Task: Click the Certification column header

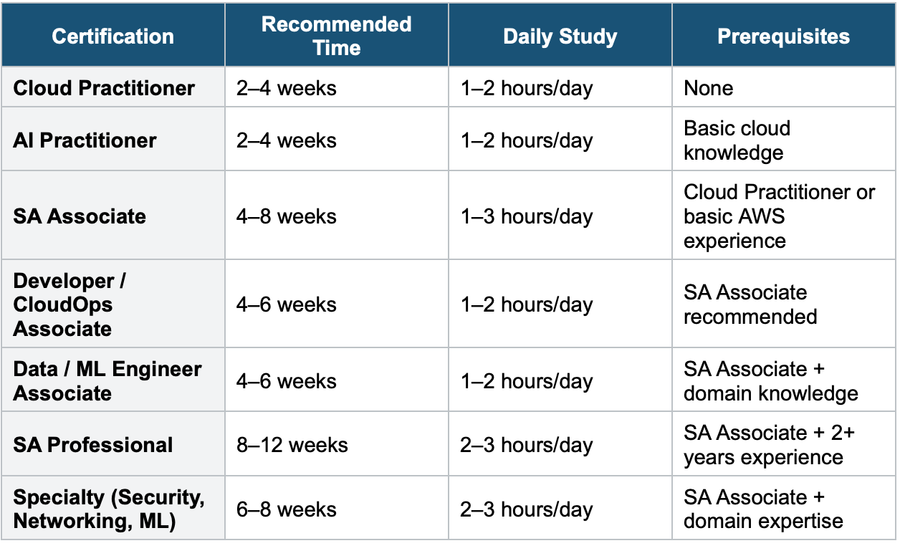Action: point(113,37)
